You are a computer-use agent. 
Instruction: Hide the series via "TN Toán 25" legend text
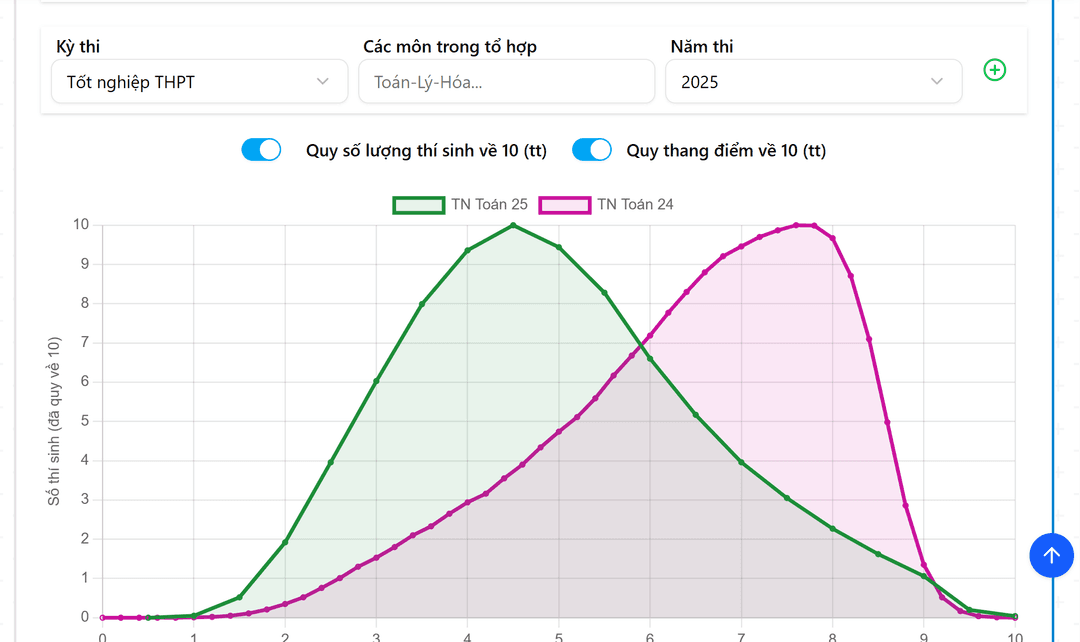point(489,205)
